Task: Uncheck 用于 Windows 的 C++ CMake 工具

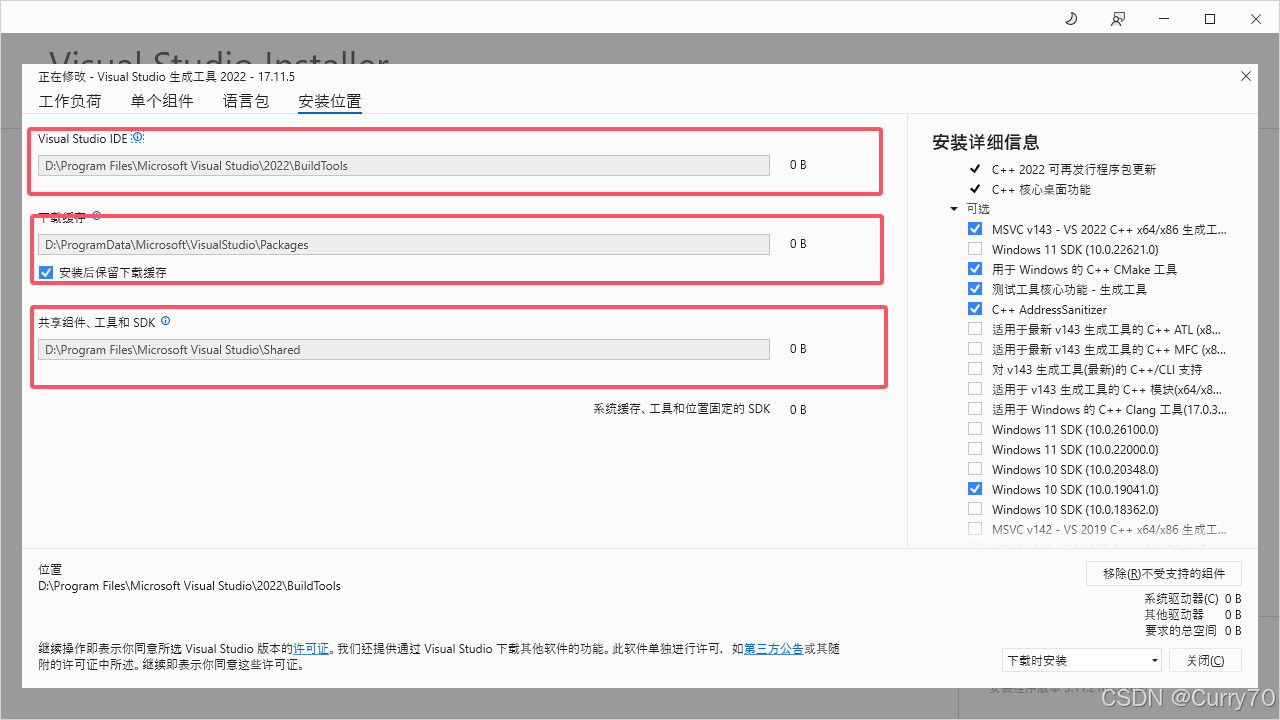Action: (x=975, y=269)
